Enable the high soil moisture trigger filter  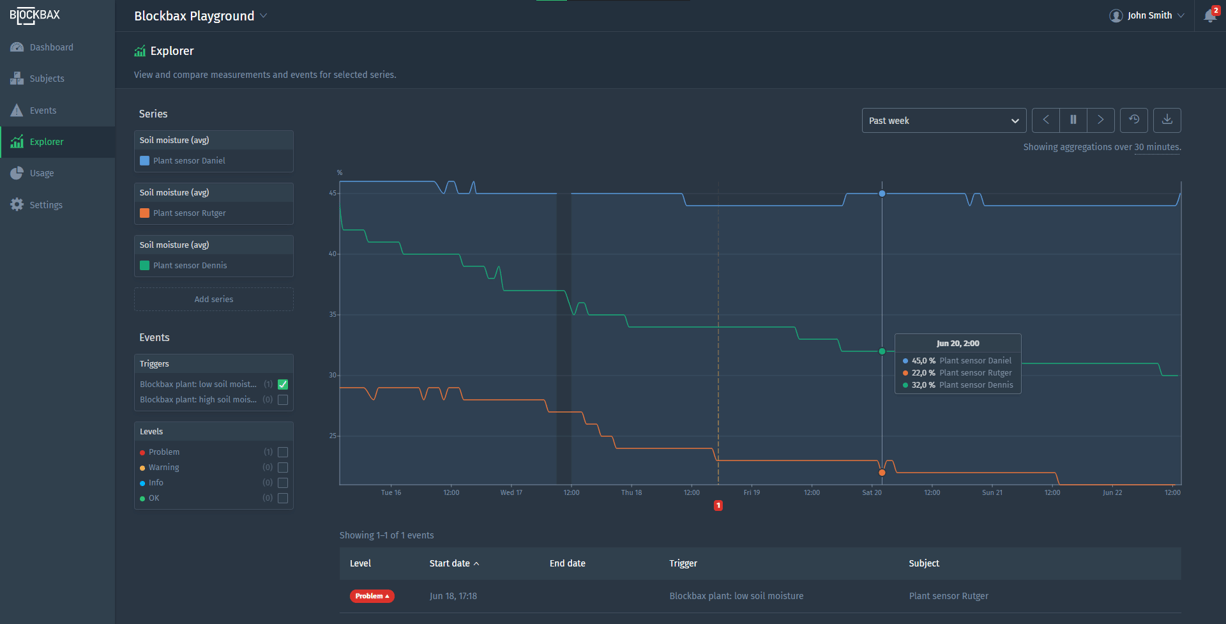[x=281, y=399]
